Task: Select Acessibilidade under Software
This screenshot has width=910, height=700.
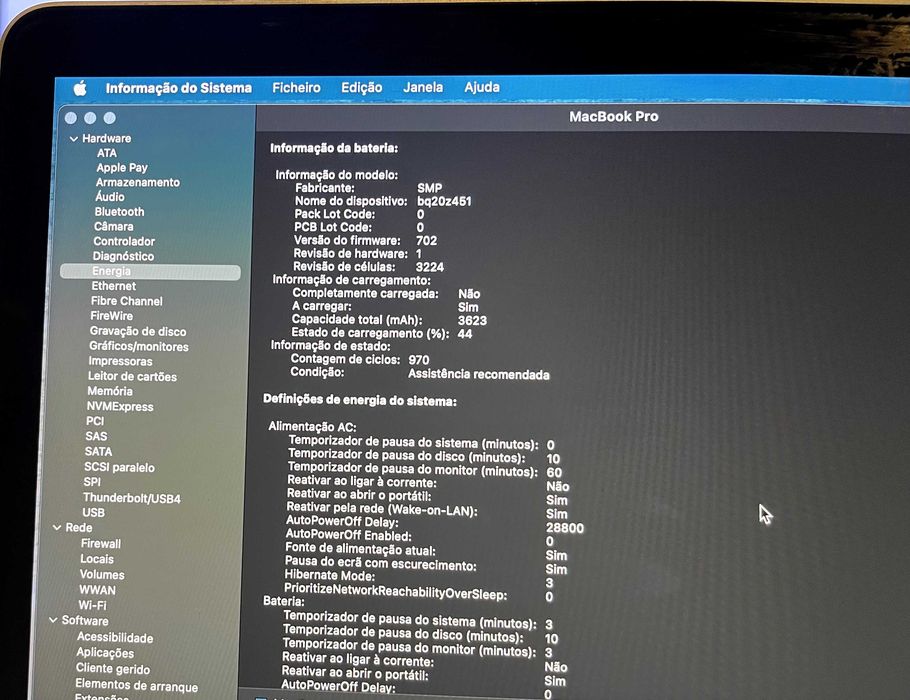Action: tap(115, 638)
